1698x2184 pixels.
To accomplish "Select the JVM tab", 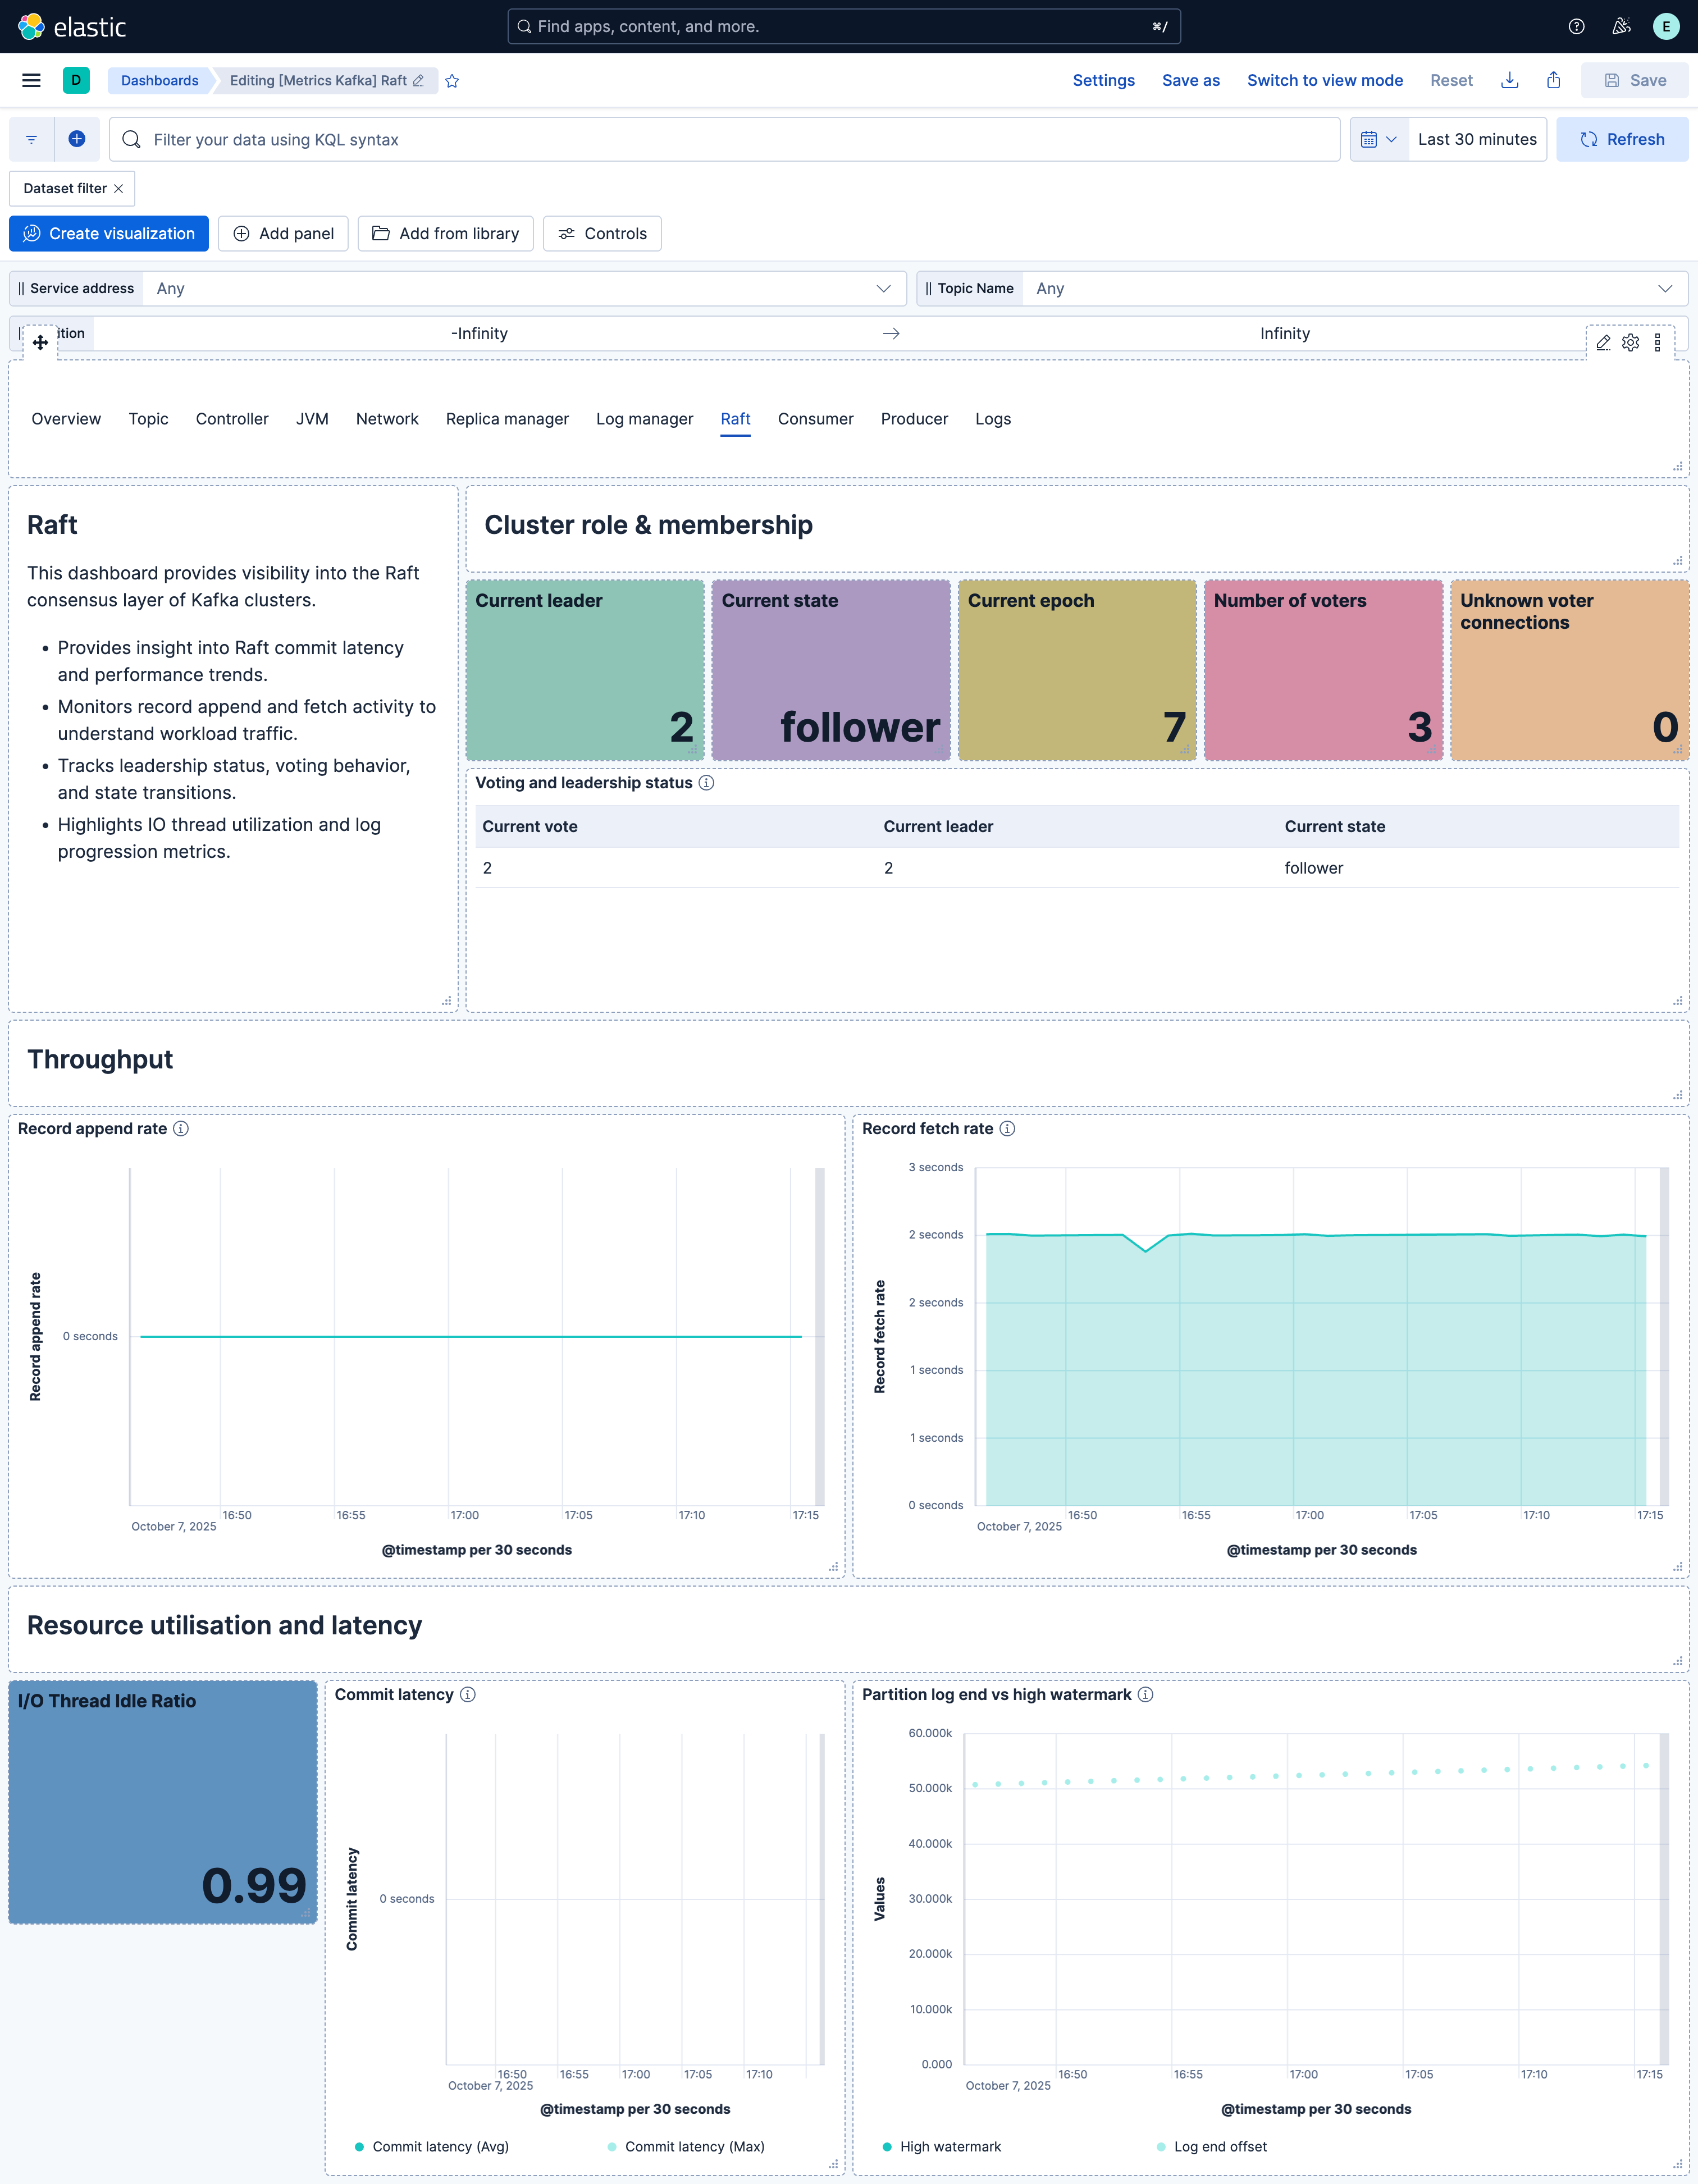I will point(312,419).
